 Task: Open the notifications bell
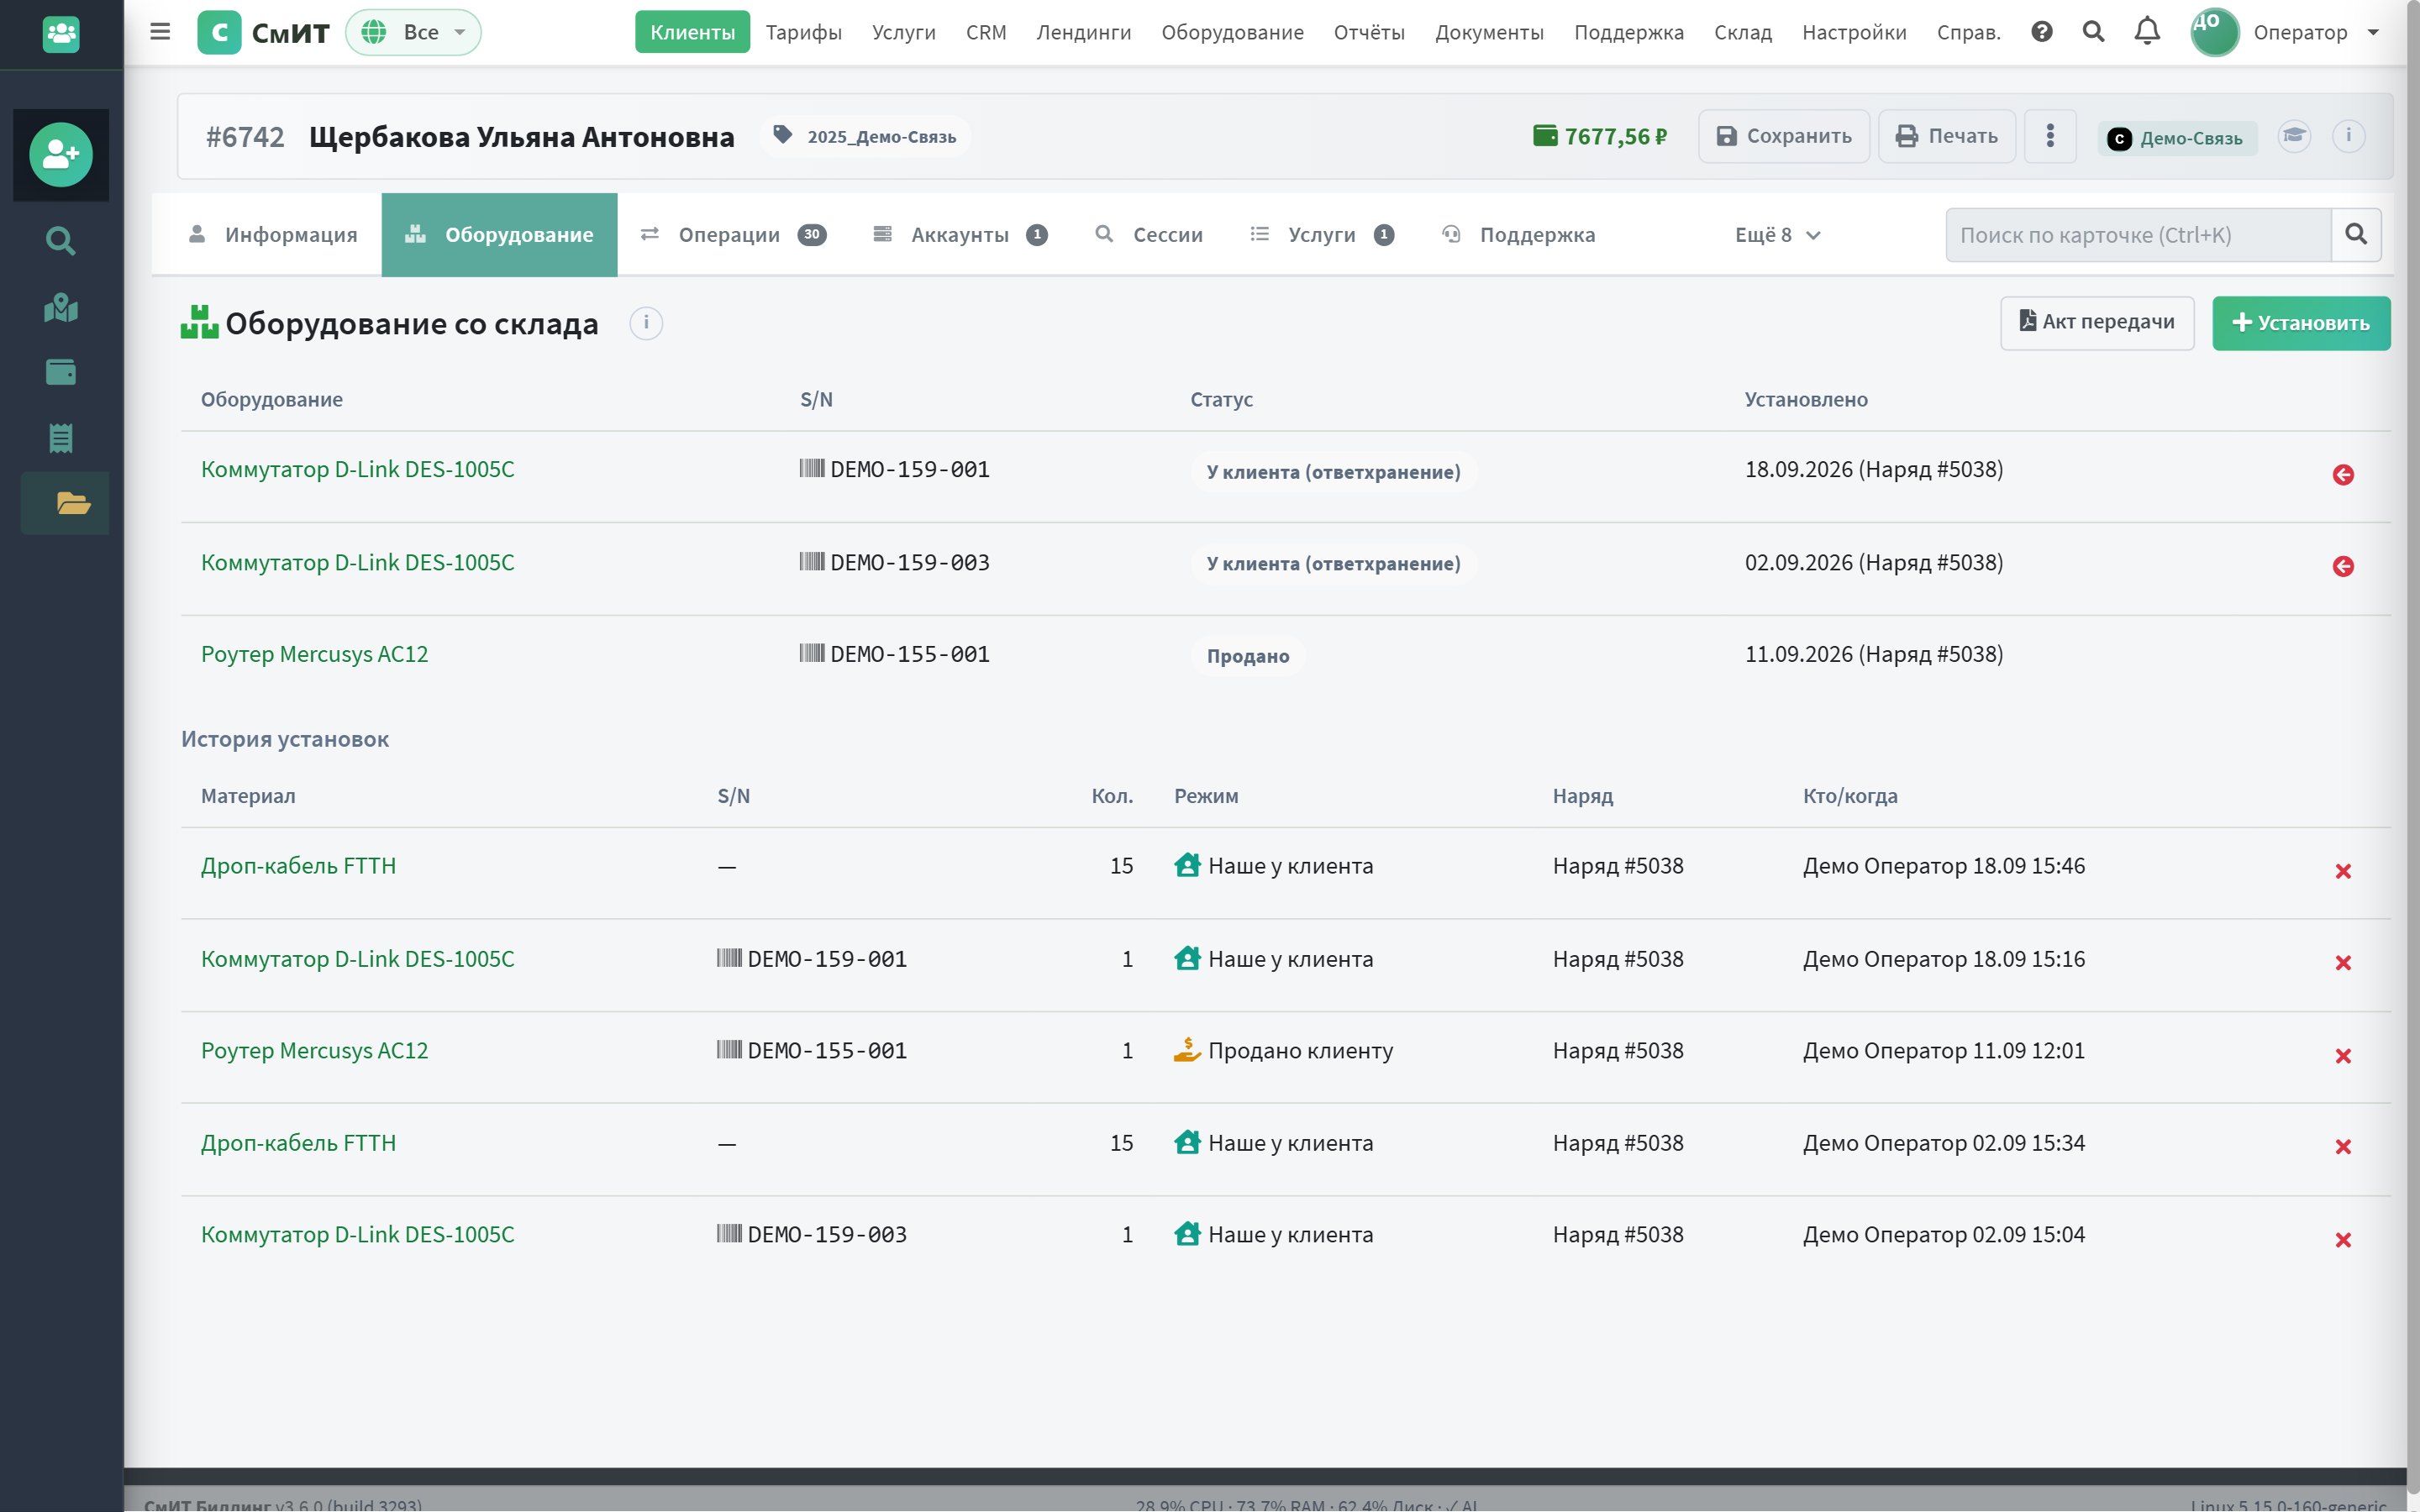tap(2147, 32)
